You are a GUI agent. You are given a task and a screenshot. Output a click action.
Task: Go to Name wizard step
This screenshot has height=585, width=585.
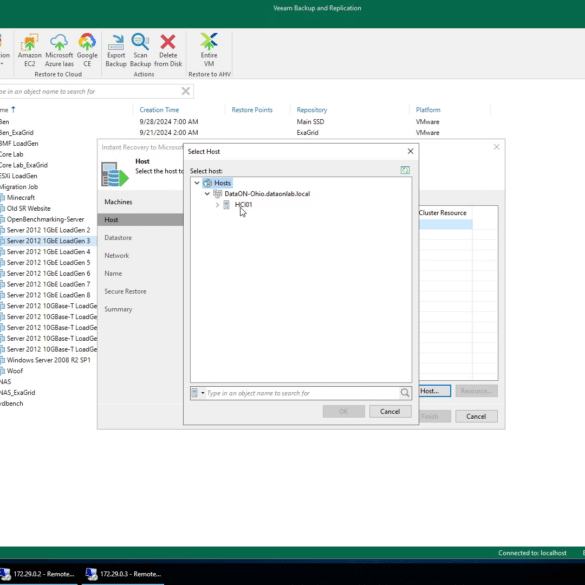[x=113, y=273]
